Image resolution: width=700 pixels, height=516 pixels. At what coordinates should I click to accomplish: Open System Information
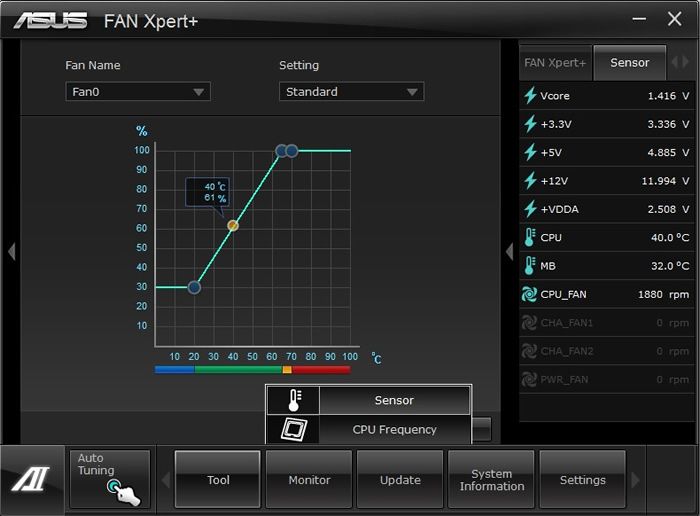tap(492, 479)
